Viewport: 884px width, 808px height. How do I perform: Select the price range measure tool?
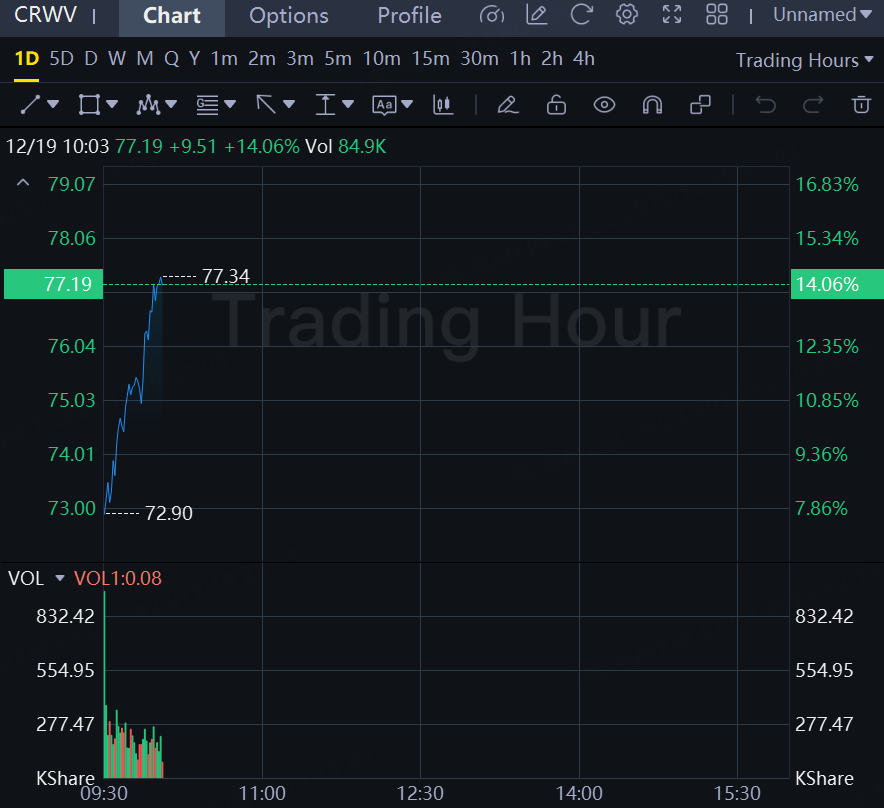click(x=325, y=105)
